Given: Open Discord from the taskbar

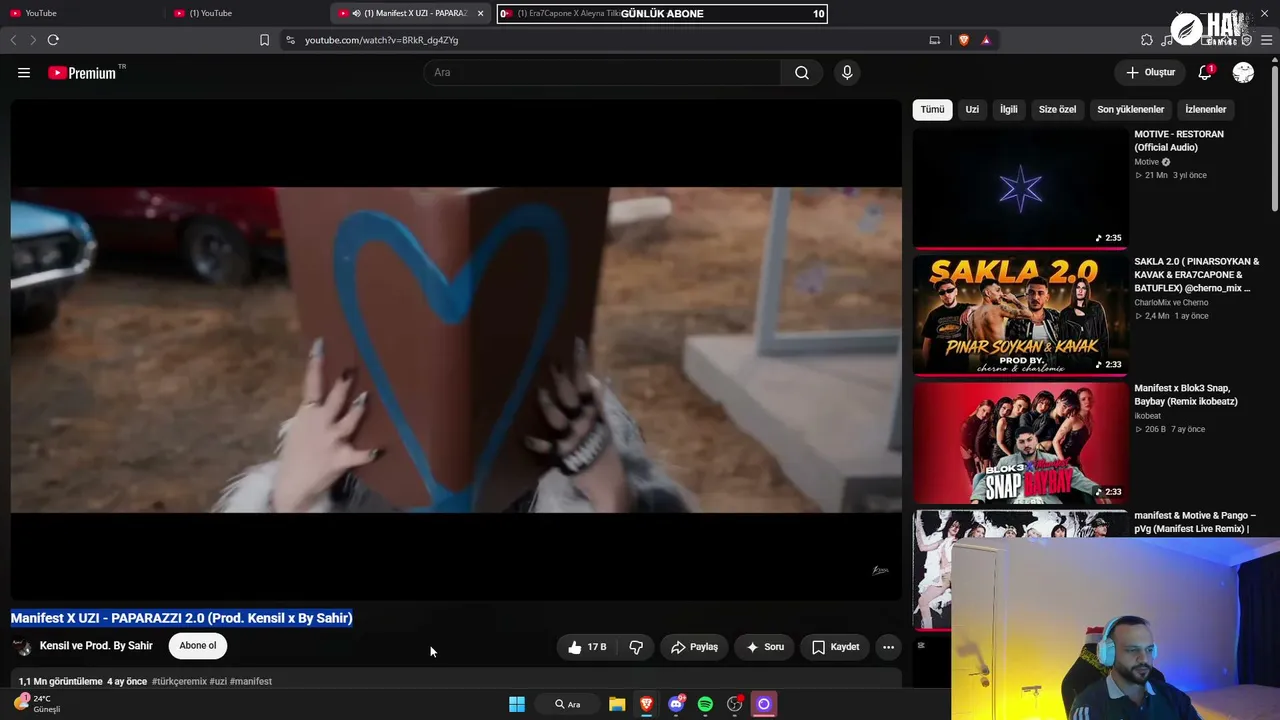Looking at the screenshot, I should (x=676, y=704).
